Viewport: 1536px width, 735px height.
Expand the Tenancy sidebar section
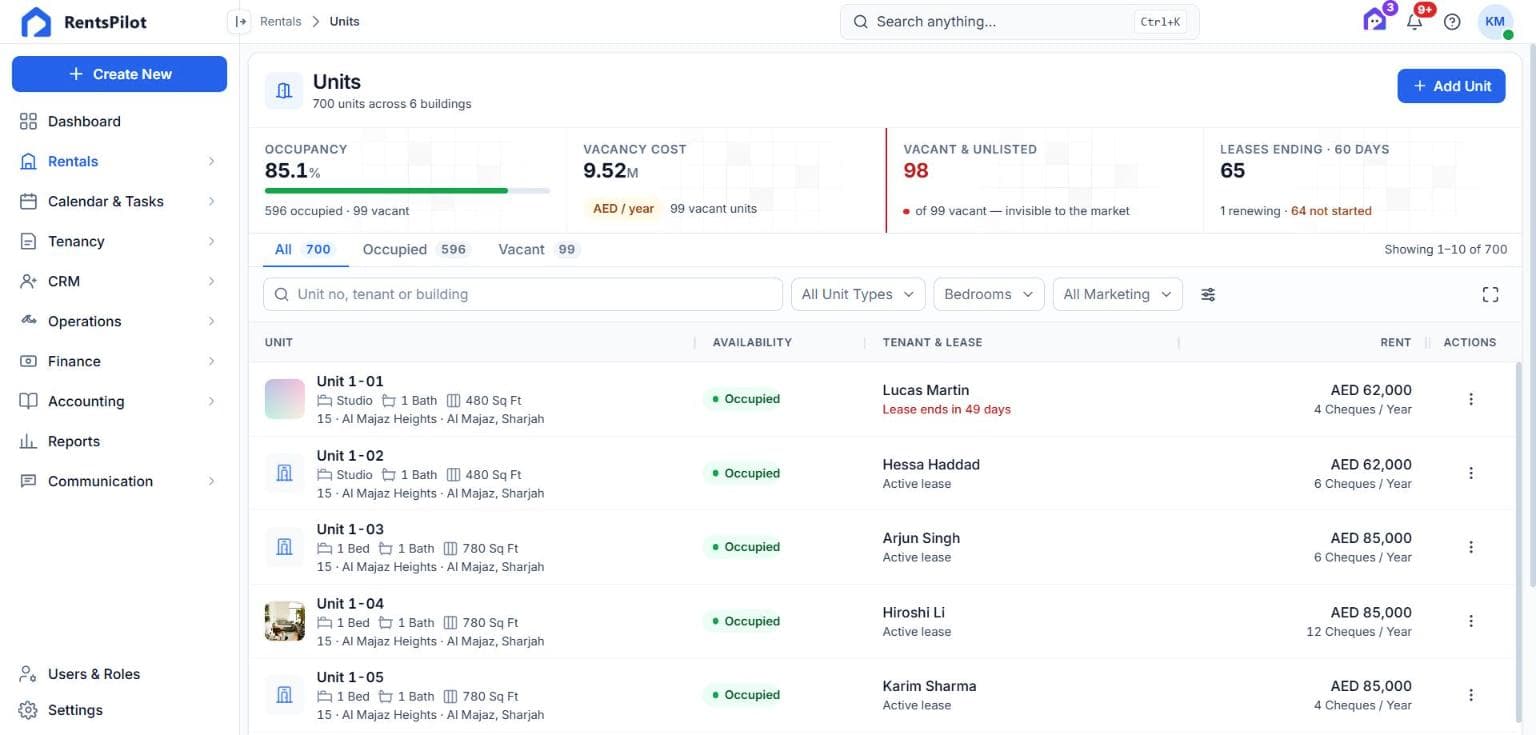pos(119,241)
